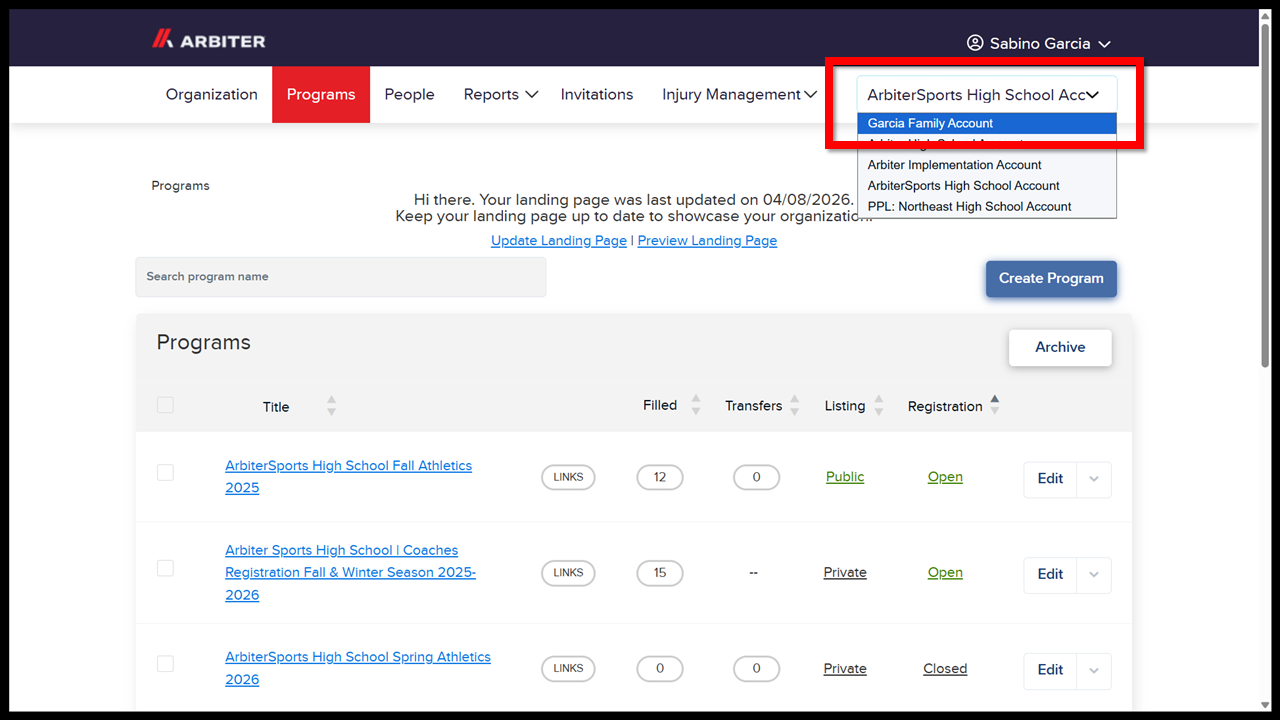This screenshot has width=1280, height=720.
Task: Tick the Spring Athletics 2026 row checkbox
Action: coord(165,664)
